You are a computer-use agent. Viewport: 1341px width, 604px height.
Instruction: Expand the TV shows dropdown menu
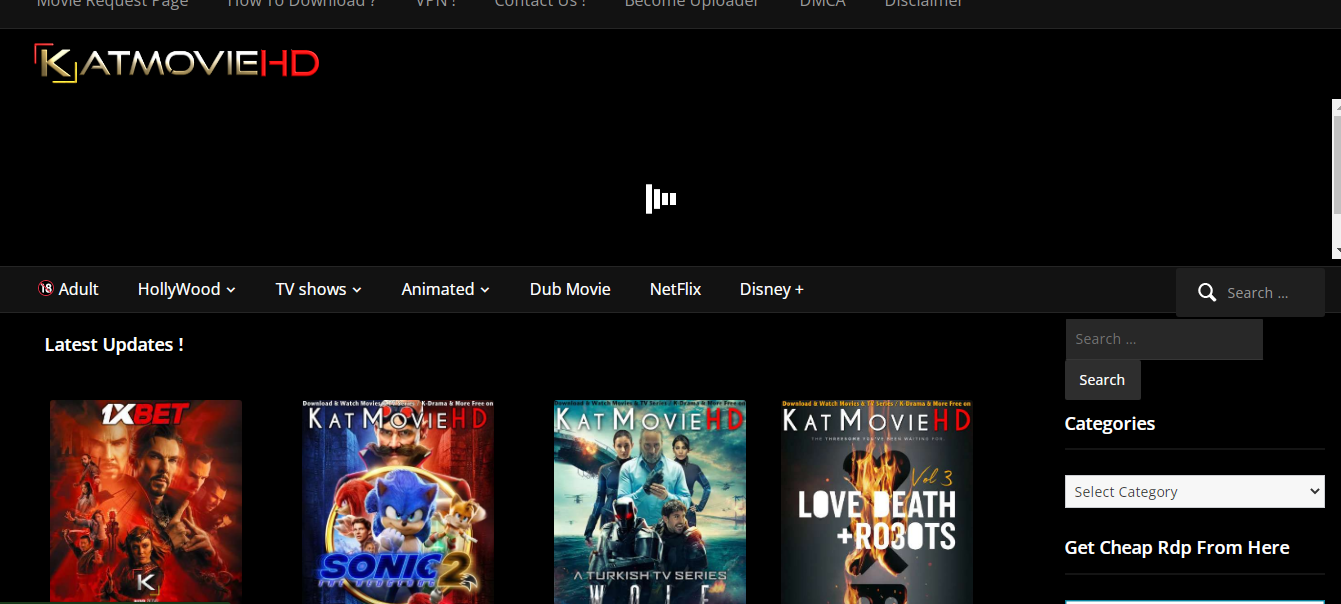tap(319, 289)
